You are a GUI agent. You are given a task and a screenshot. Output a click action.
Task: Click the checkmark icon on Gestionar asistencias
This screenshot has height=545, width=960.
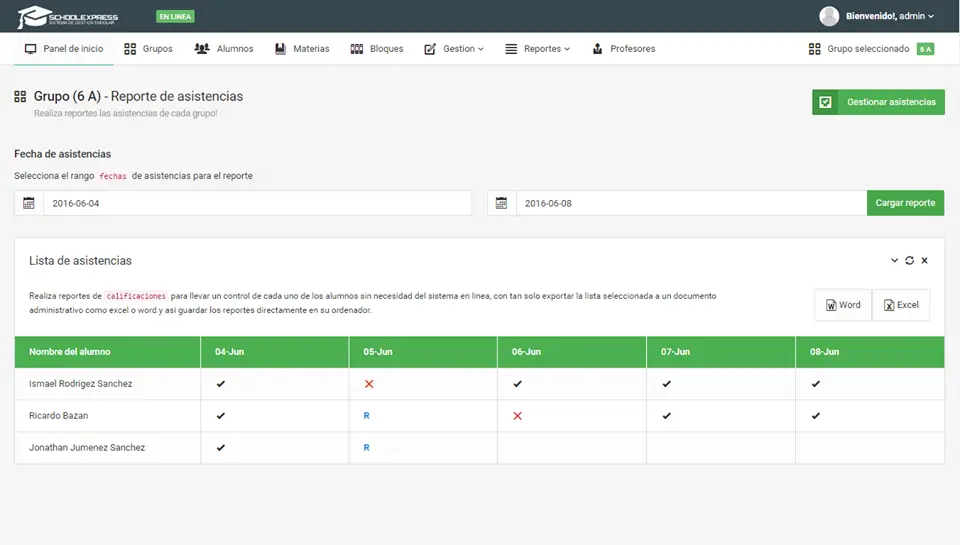825,102
